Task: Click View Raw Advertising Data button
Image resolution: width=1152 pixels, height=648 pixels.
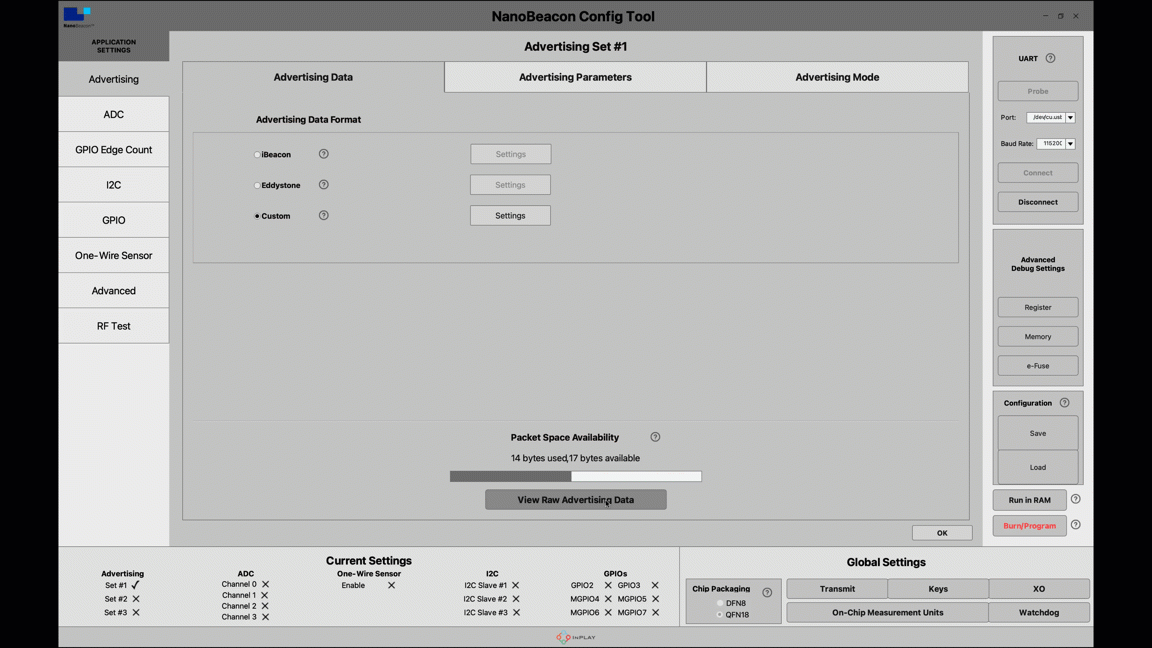Action: click(x=575, y=500)
